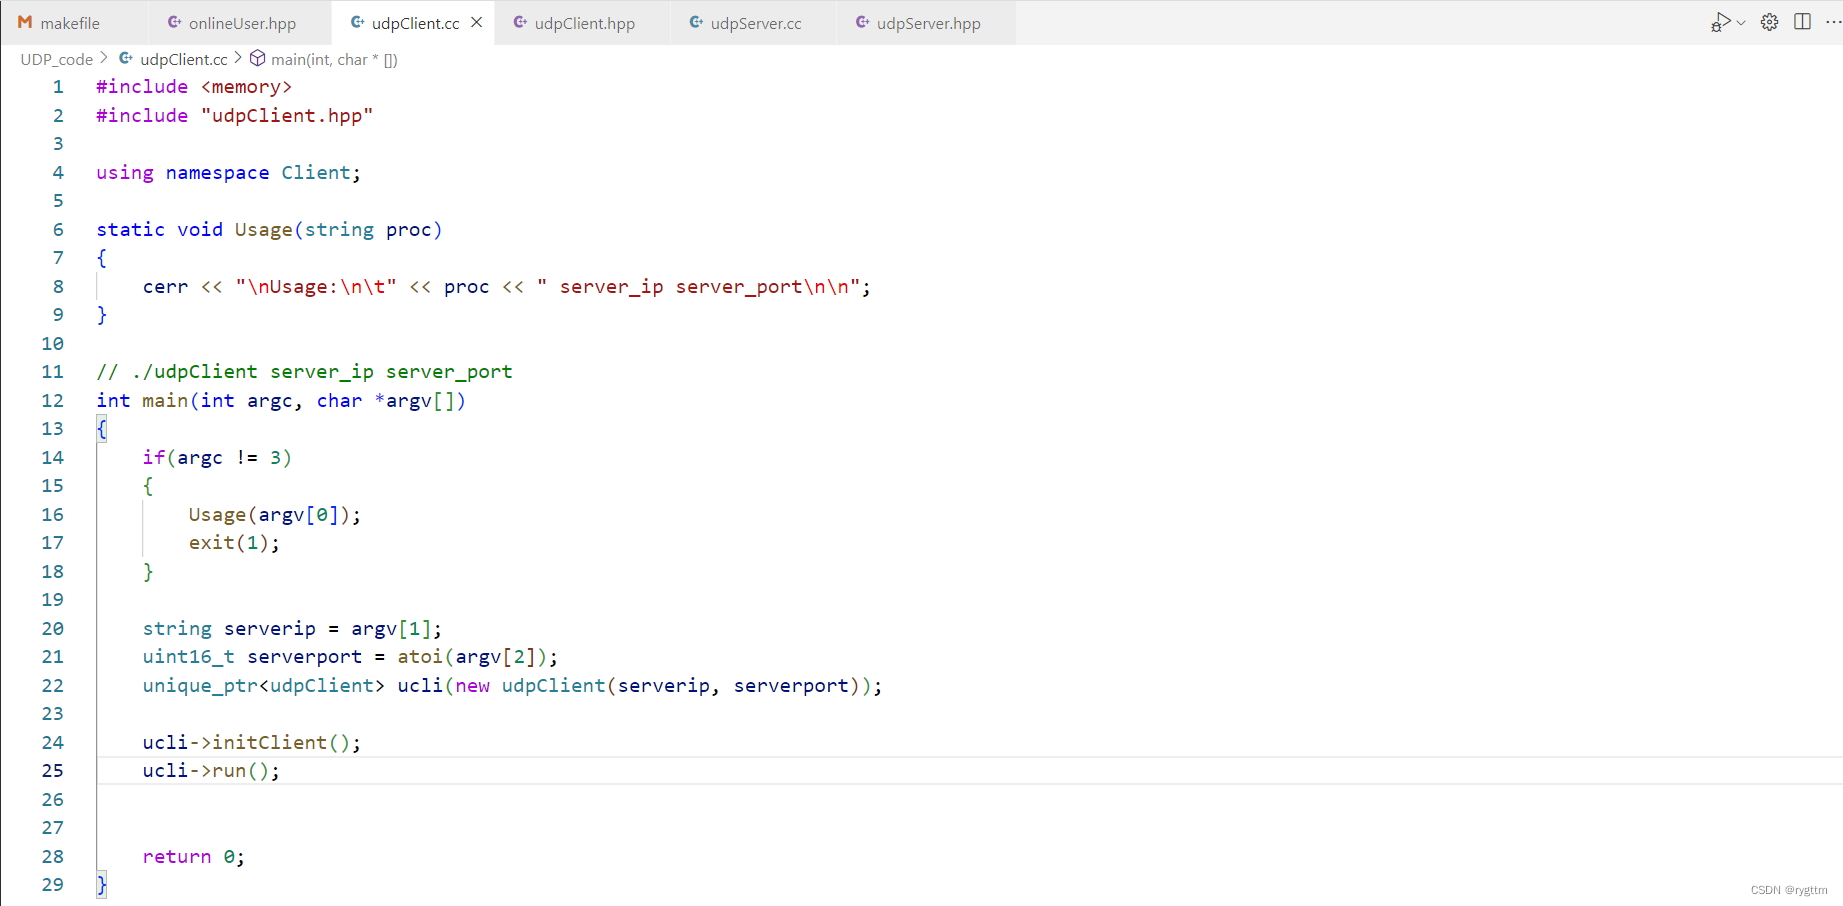
Task: Click 'using namespace Client;' line
Action: (228, 173)
